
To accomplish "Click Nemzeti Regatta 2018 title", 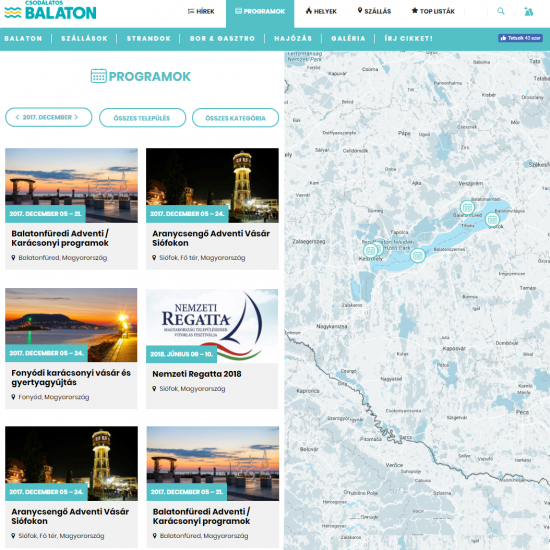I will [x=197, y=374].
